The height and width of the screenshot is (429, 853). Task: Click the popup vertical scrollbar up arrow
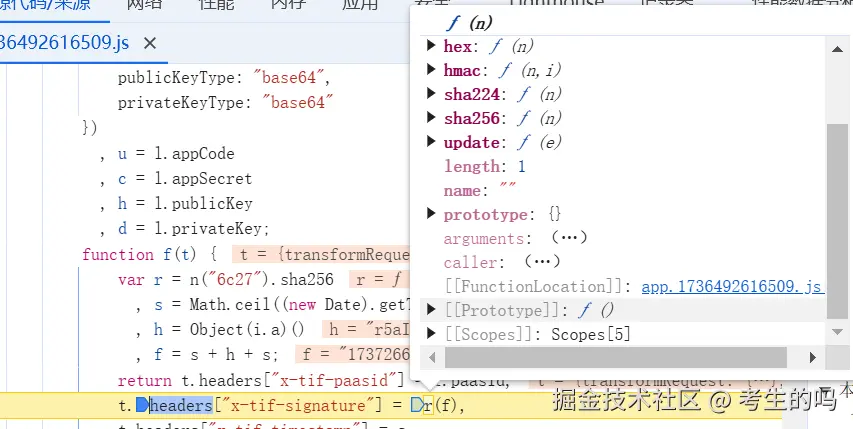(x=837, y=49)
